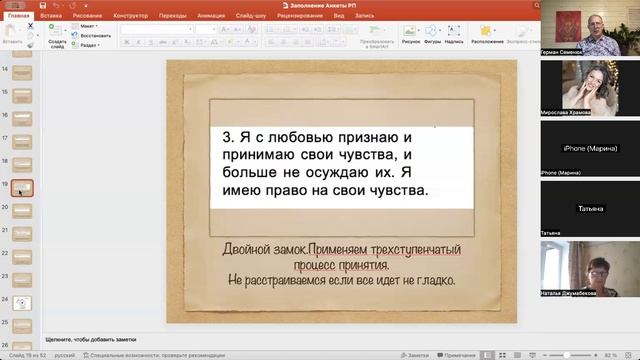Click Специальные возможности accessibility check

click(154, 356)
